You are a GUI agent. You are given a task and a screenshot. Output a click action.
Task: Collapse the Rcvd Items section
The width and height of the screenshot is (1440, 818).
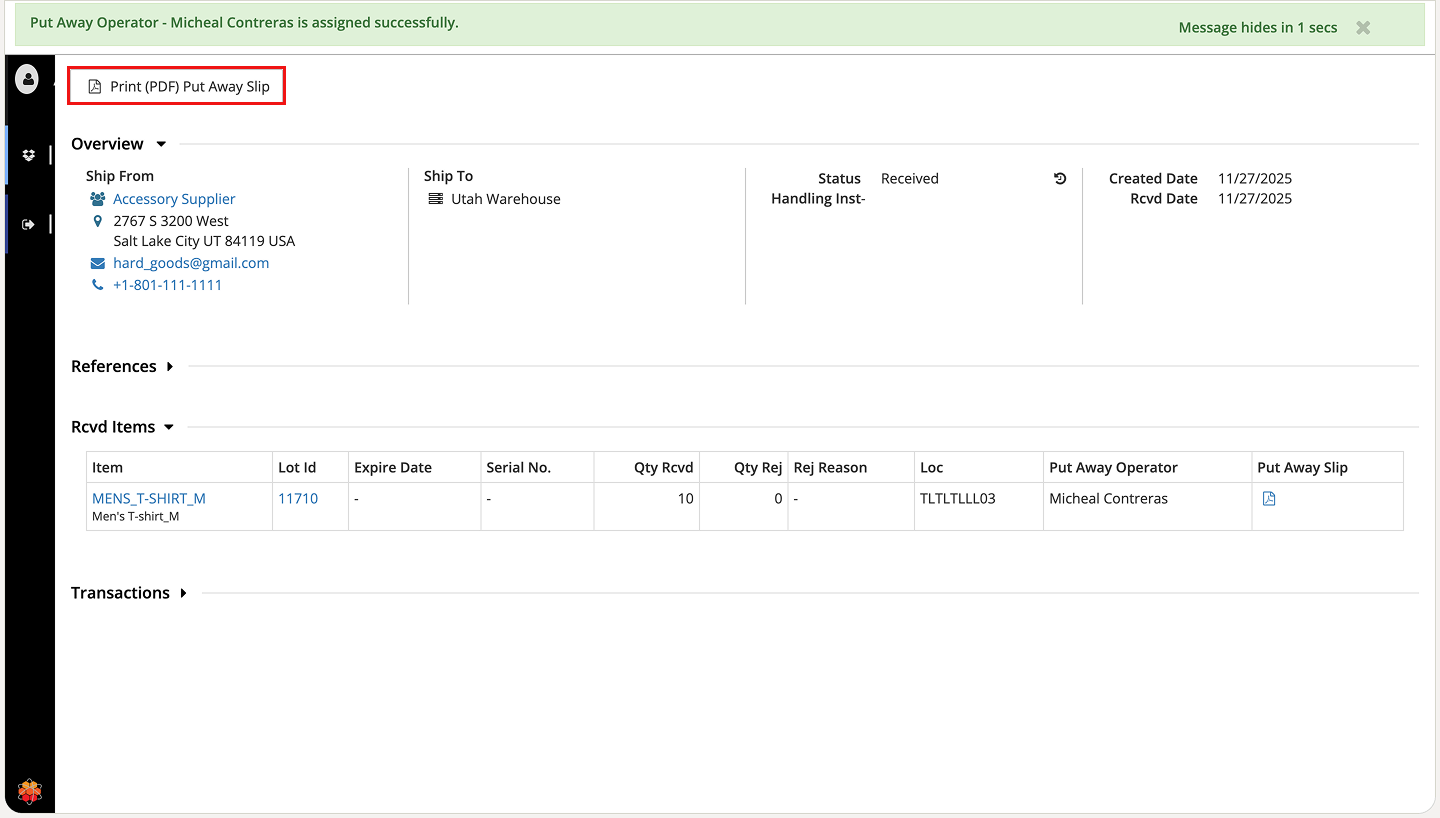[169, 427]
